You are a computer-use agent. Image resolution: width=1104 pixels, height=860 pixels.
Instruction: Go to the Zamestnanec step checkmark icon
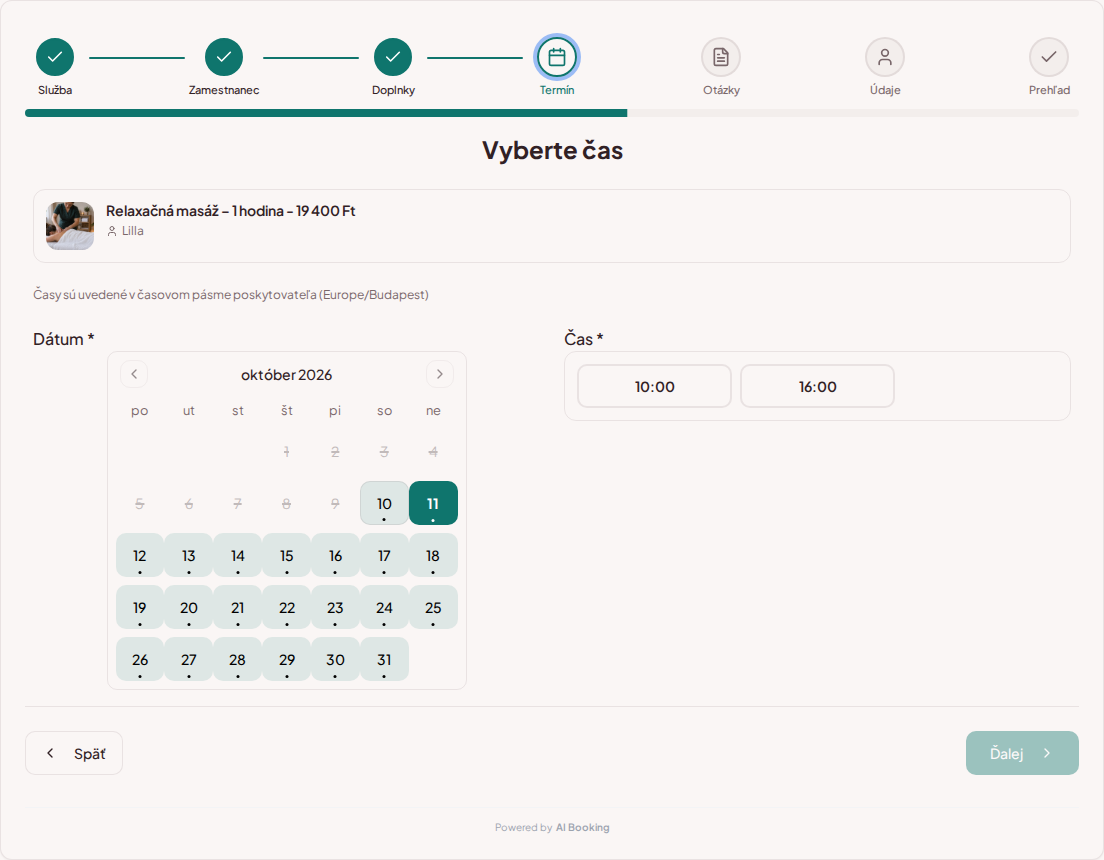(224, 57)
